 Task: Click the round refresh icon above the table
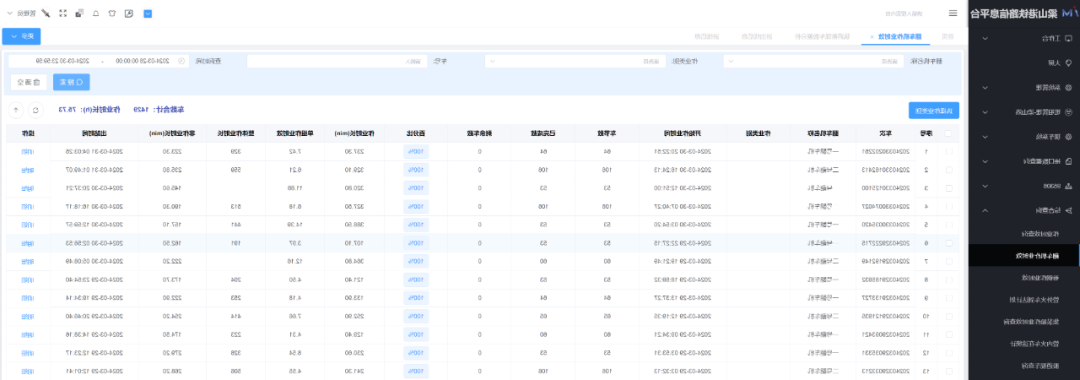click(36, 109)
